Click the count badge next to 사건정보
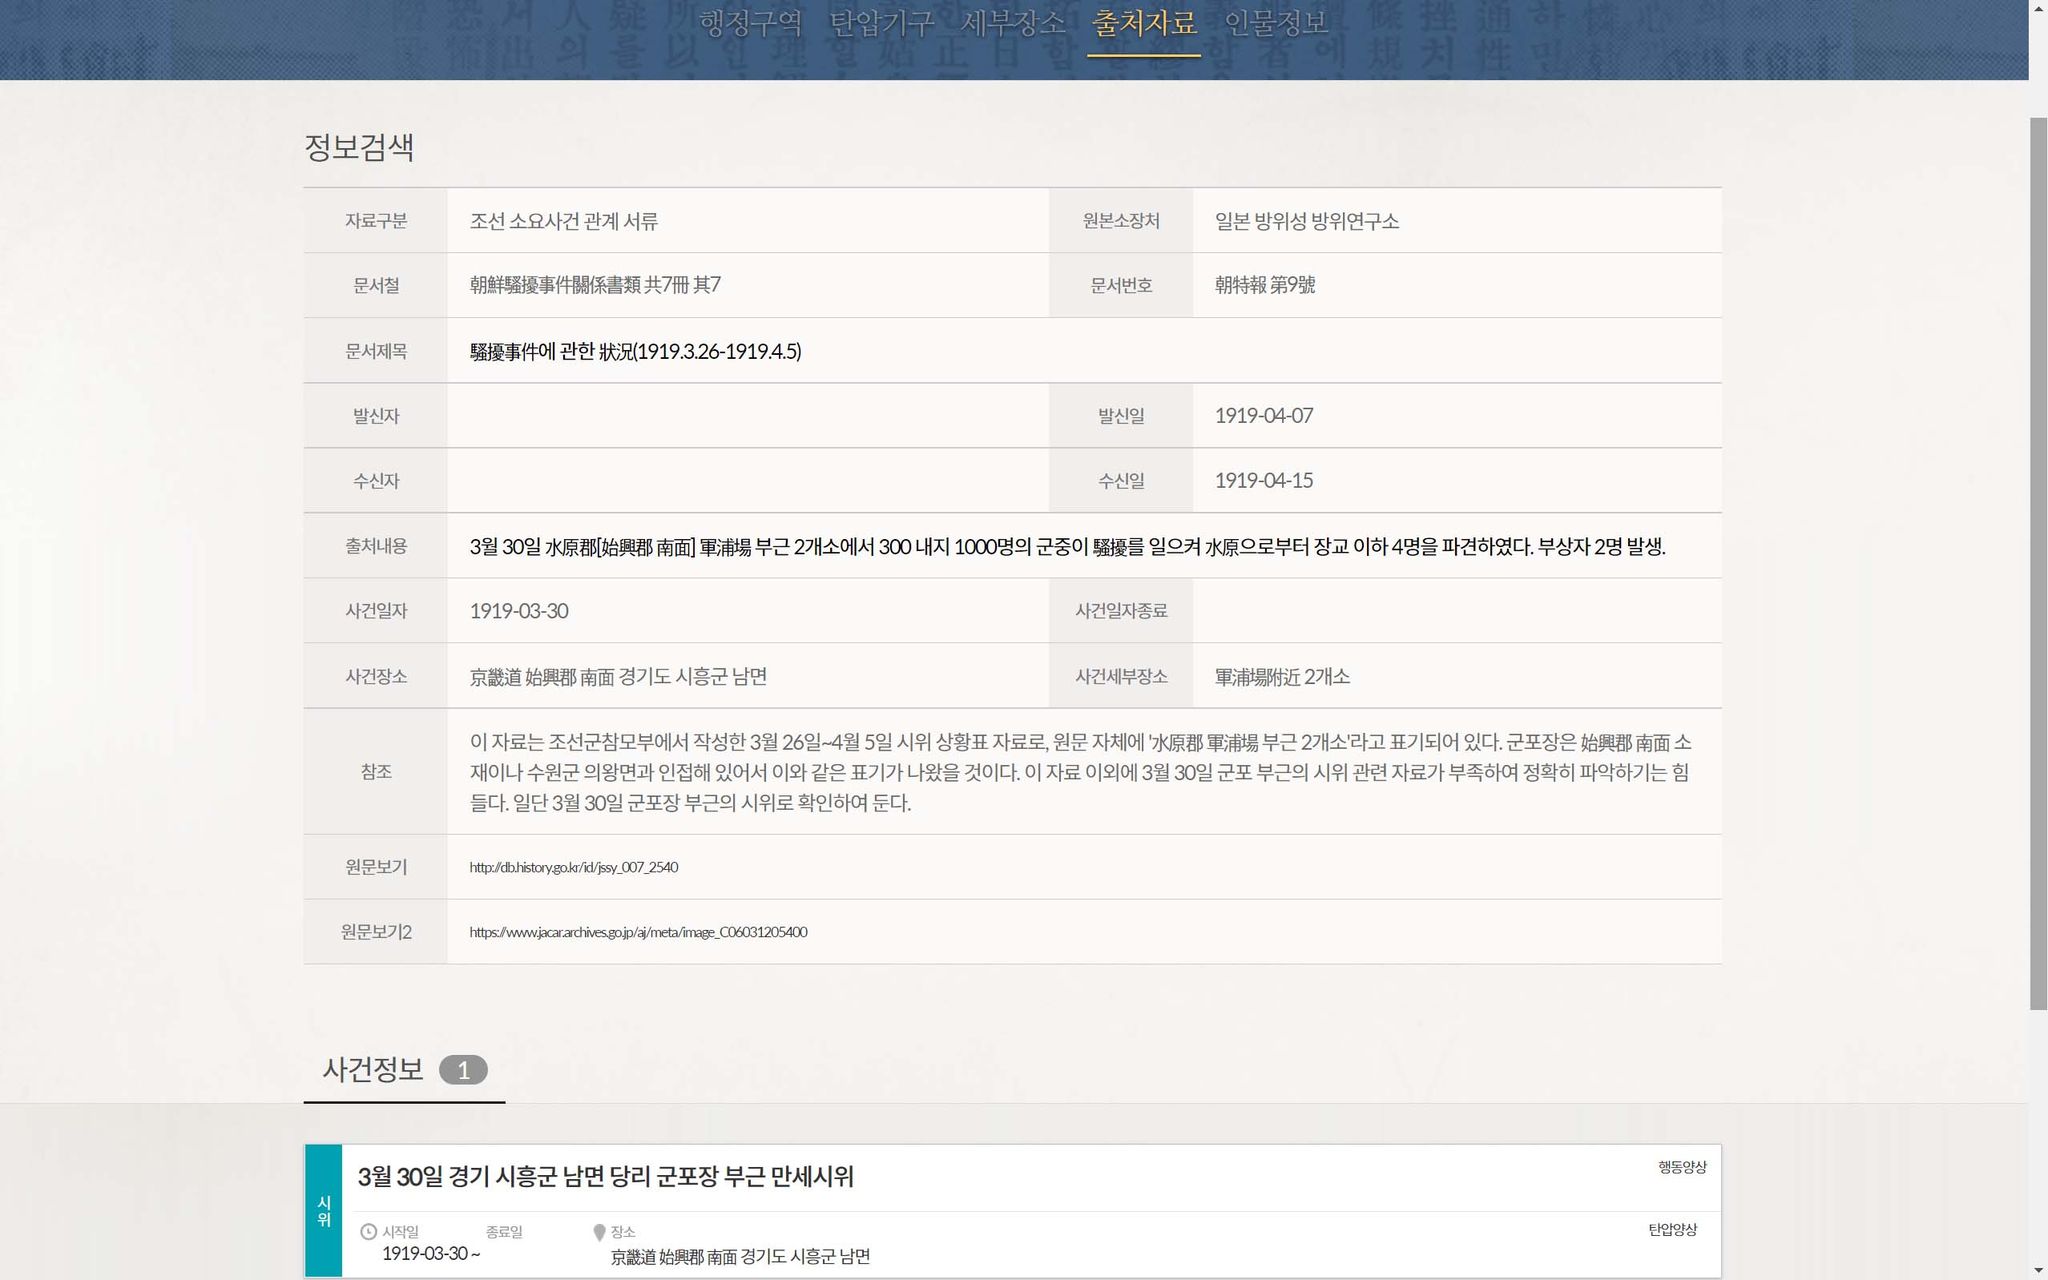This screenshot has width=2048, height=1280. point(463,1070)
